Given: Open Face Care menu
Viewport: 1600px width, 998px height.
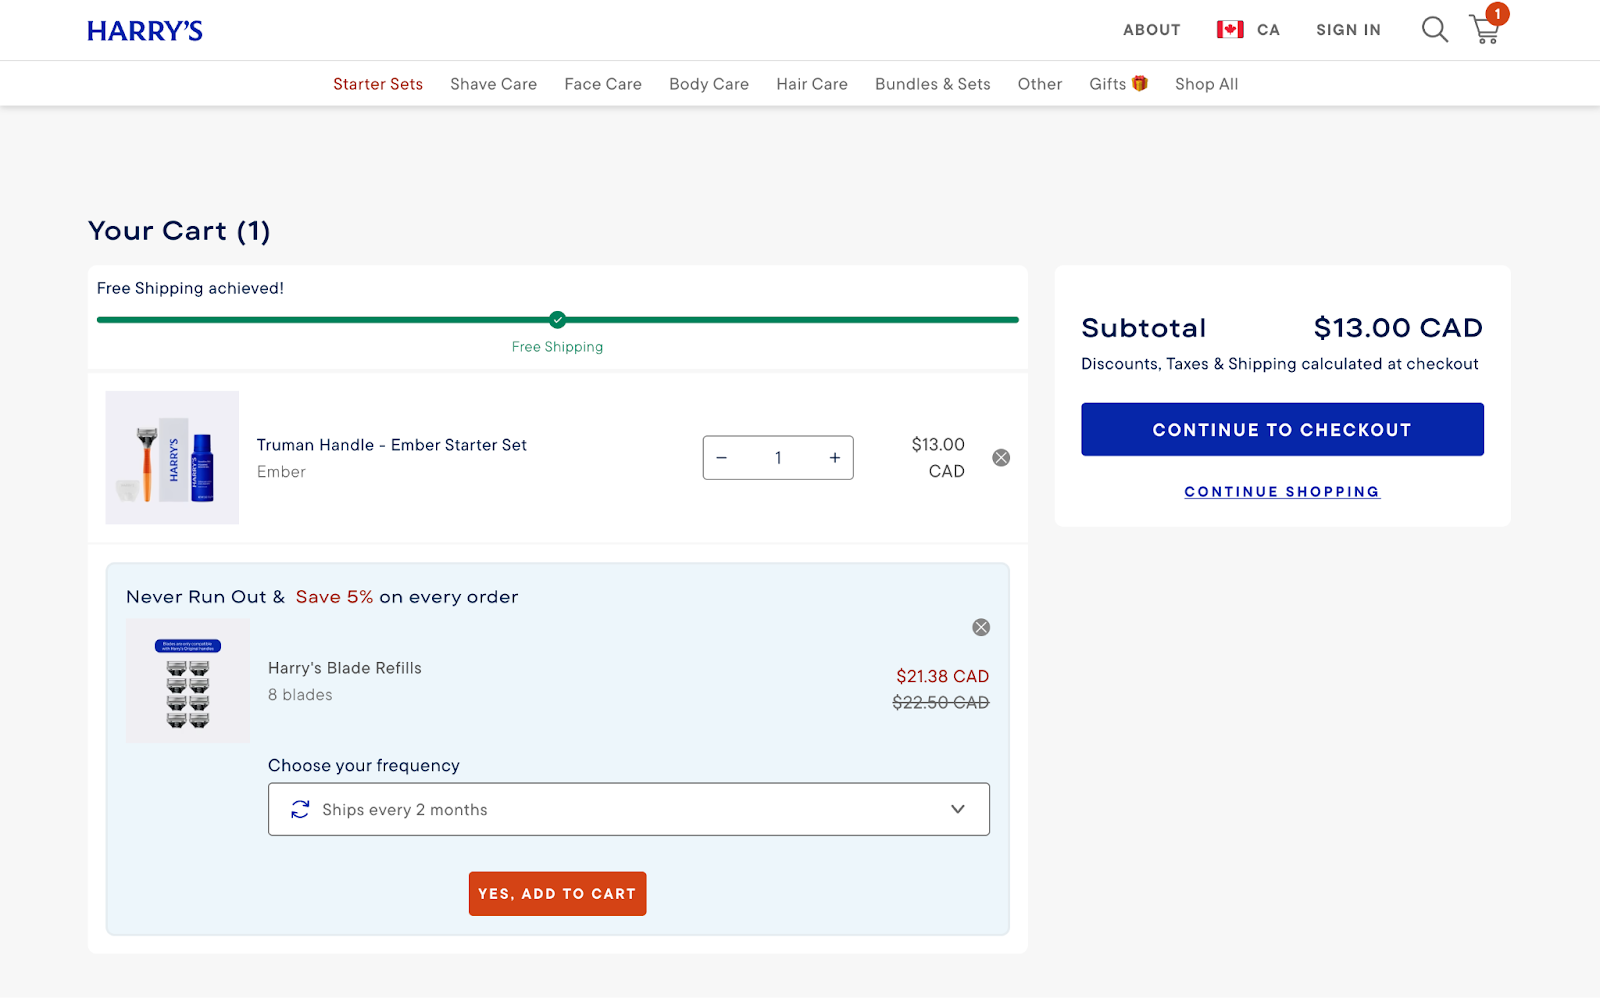Looking at the screenshot, I should coord(603,84).
